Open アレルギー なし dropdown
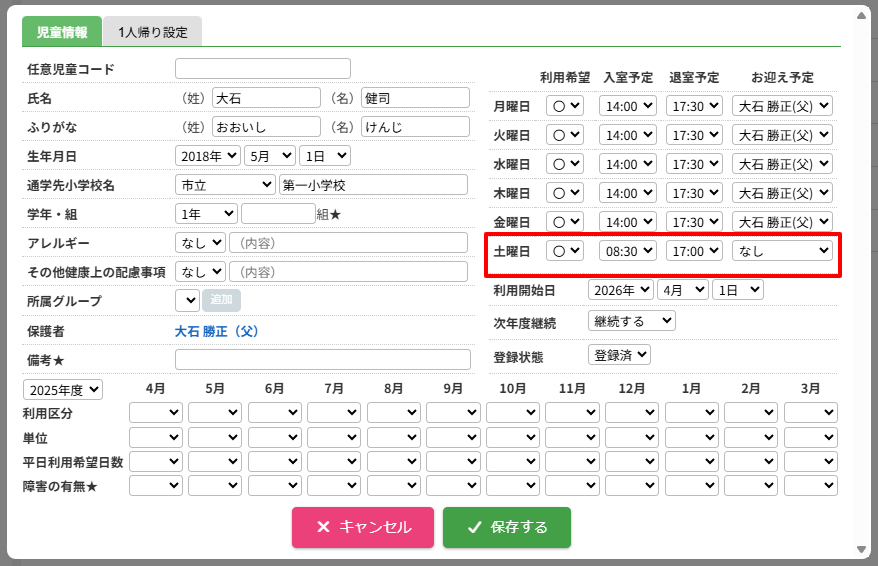The image size is (878, 566). (x=200, y=243)
